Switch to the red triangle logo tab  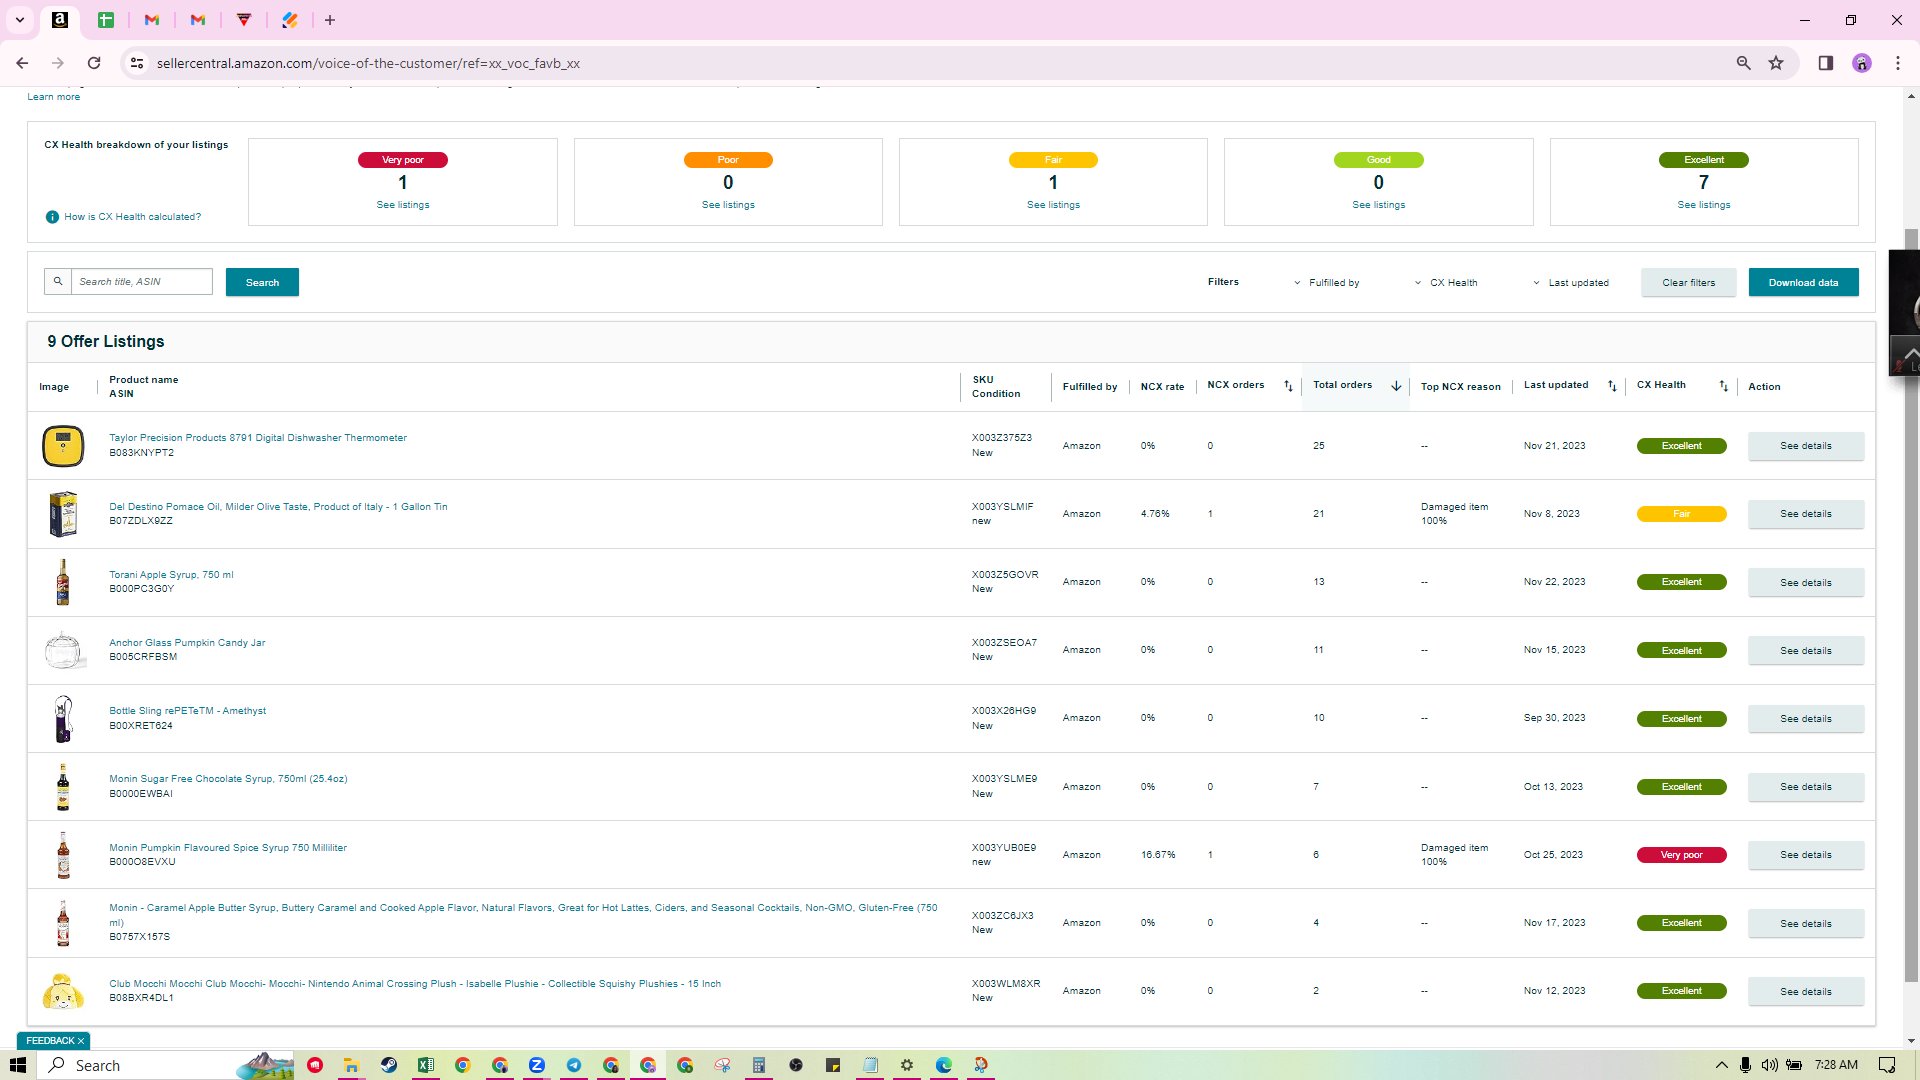[244, 20]
